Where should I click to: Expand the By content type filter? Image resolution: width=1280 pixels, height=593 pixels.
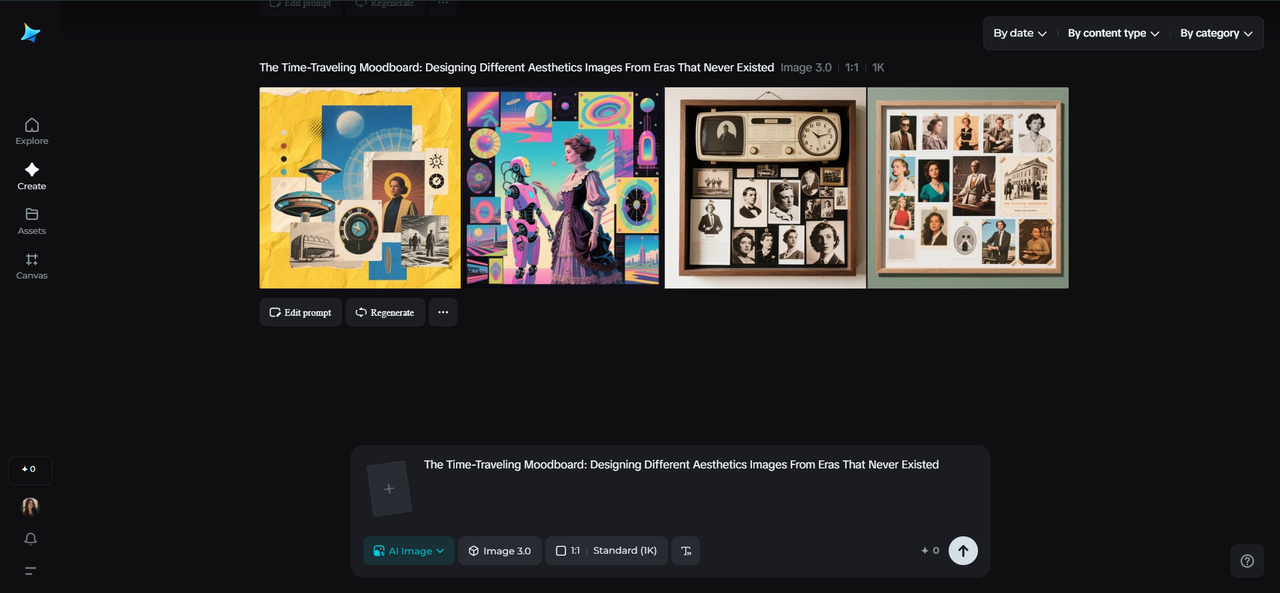pos(1113,33)
